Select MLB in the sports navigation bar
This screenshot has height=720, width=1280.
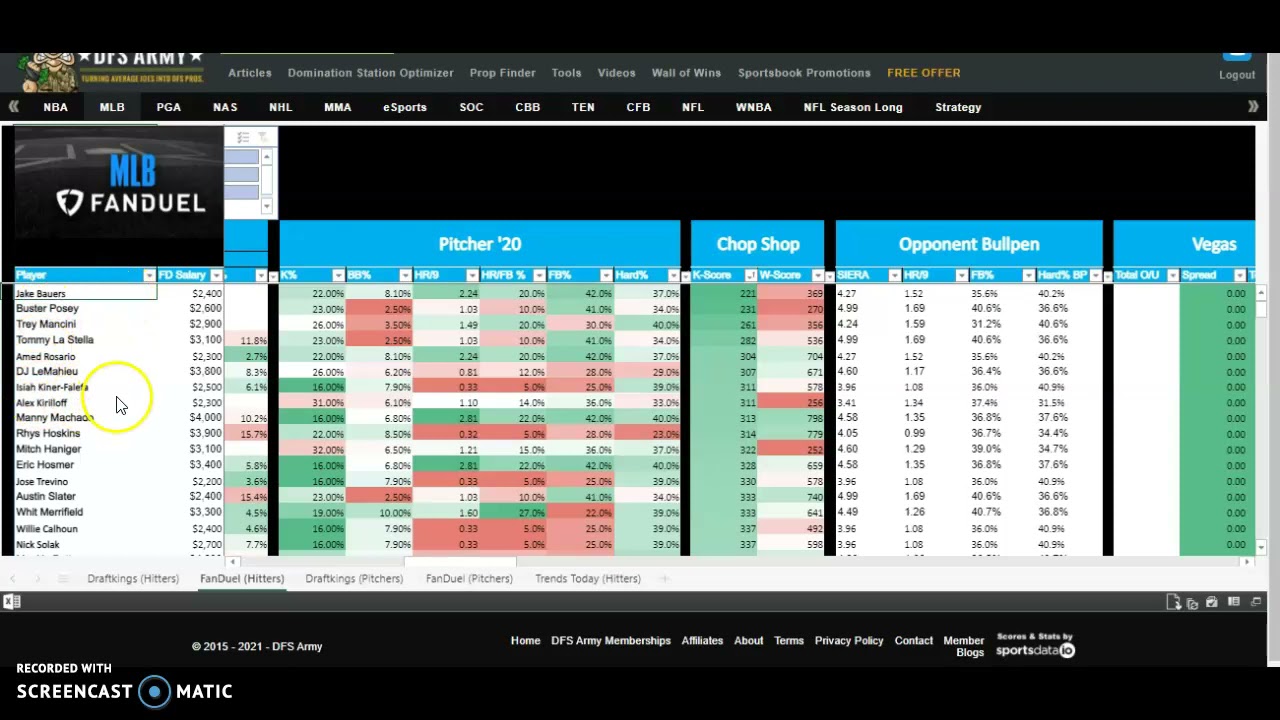click(x=112, y=107)
